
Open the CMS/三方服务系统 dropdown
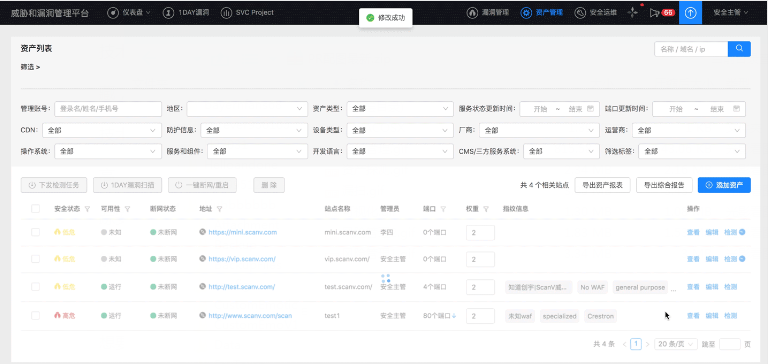[x=561, y=151]
